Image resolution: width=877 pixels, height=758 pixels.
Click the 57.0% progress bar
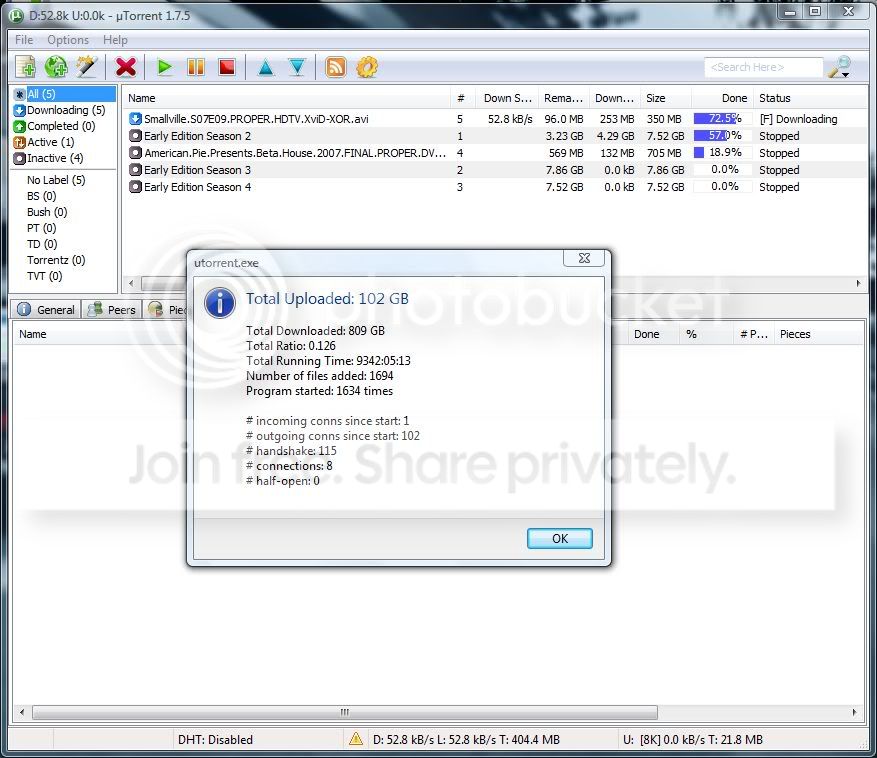click(x=722, y=135)
